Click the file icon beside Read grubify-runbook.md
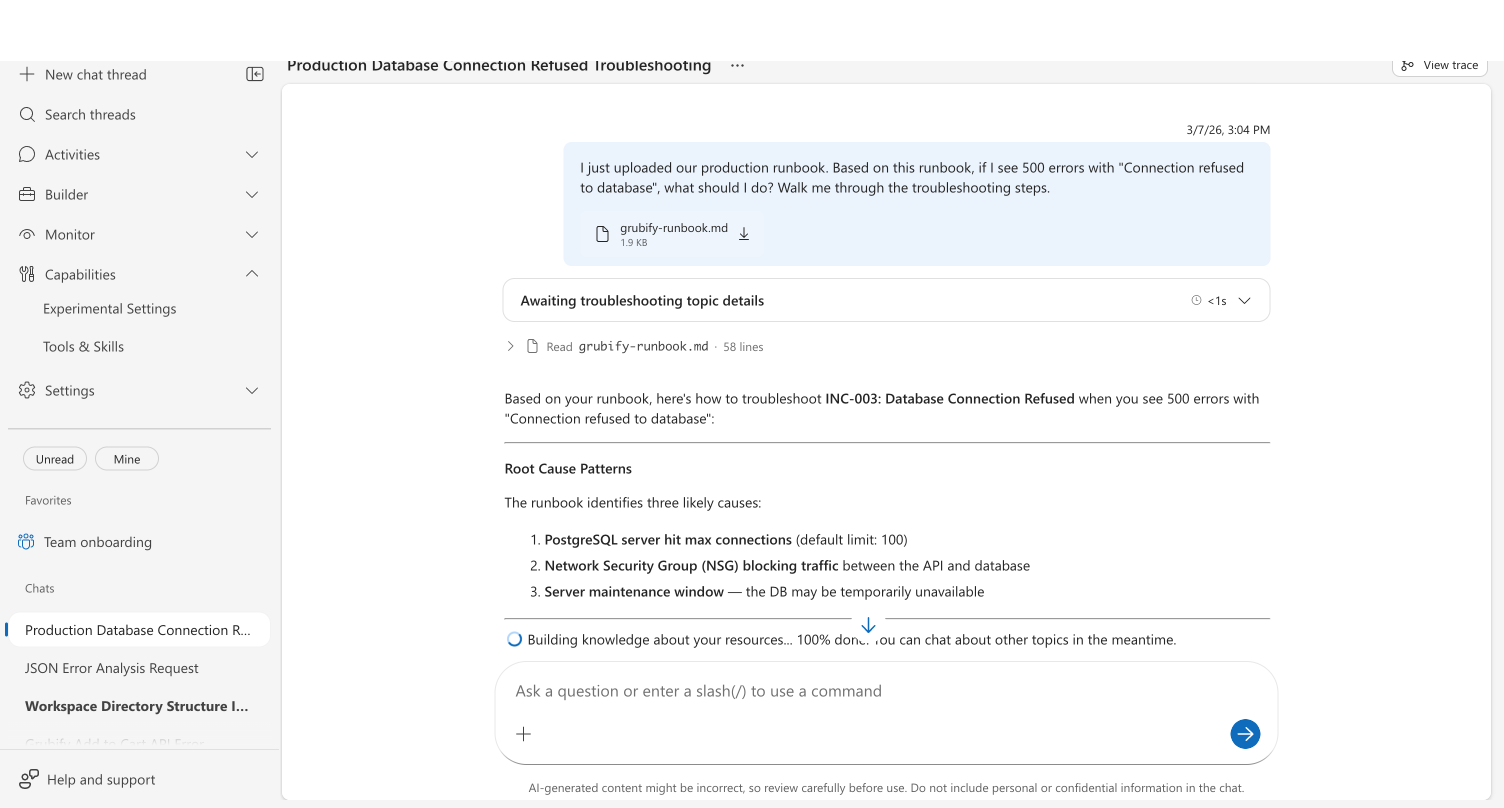This screenshot has width=1504, height=808. (533, 346)
